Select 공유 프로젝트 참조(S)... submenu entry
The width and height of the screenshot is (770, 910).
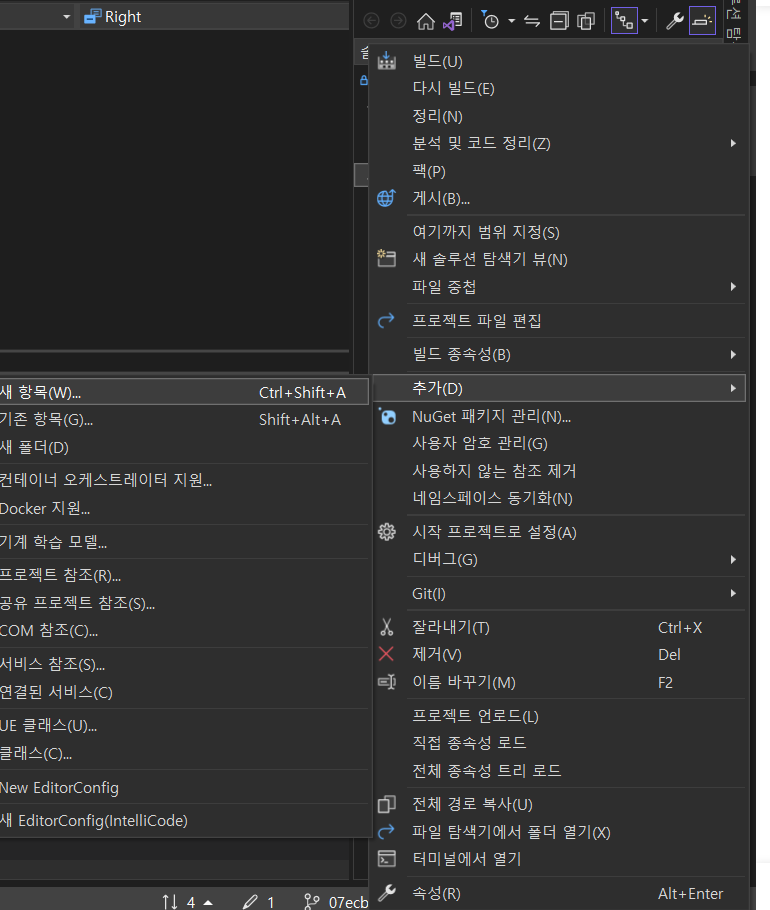point(184,602)
